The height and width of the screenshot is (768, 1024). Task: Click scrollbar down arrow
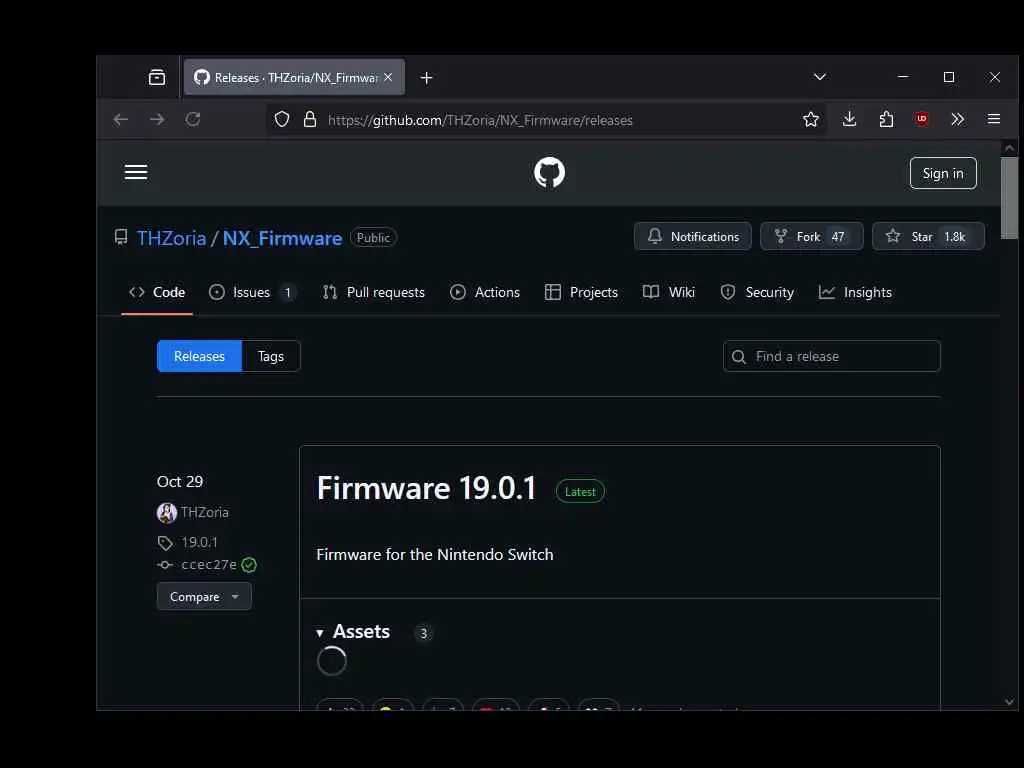point(1009,702)
